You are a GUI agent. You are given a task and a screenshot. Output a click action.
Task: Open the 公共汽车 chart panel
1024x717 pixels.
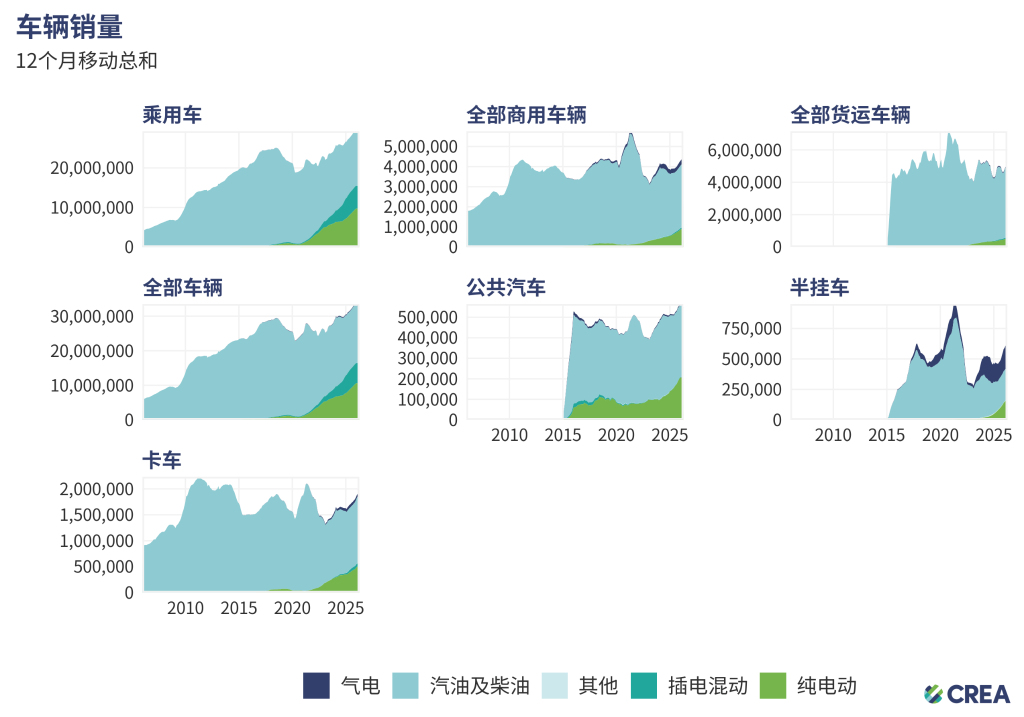coord(575,362)
